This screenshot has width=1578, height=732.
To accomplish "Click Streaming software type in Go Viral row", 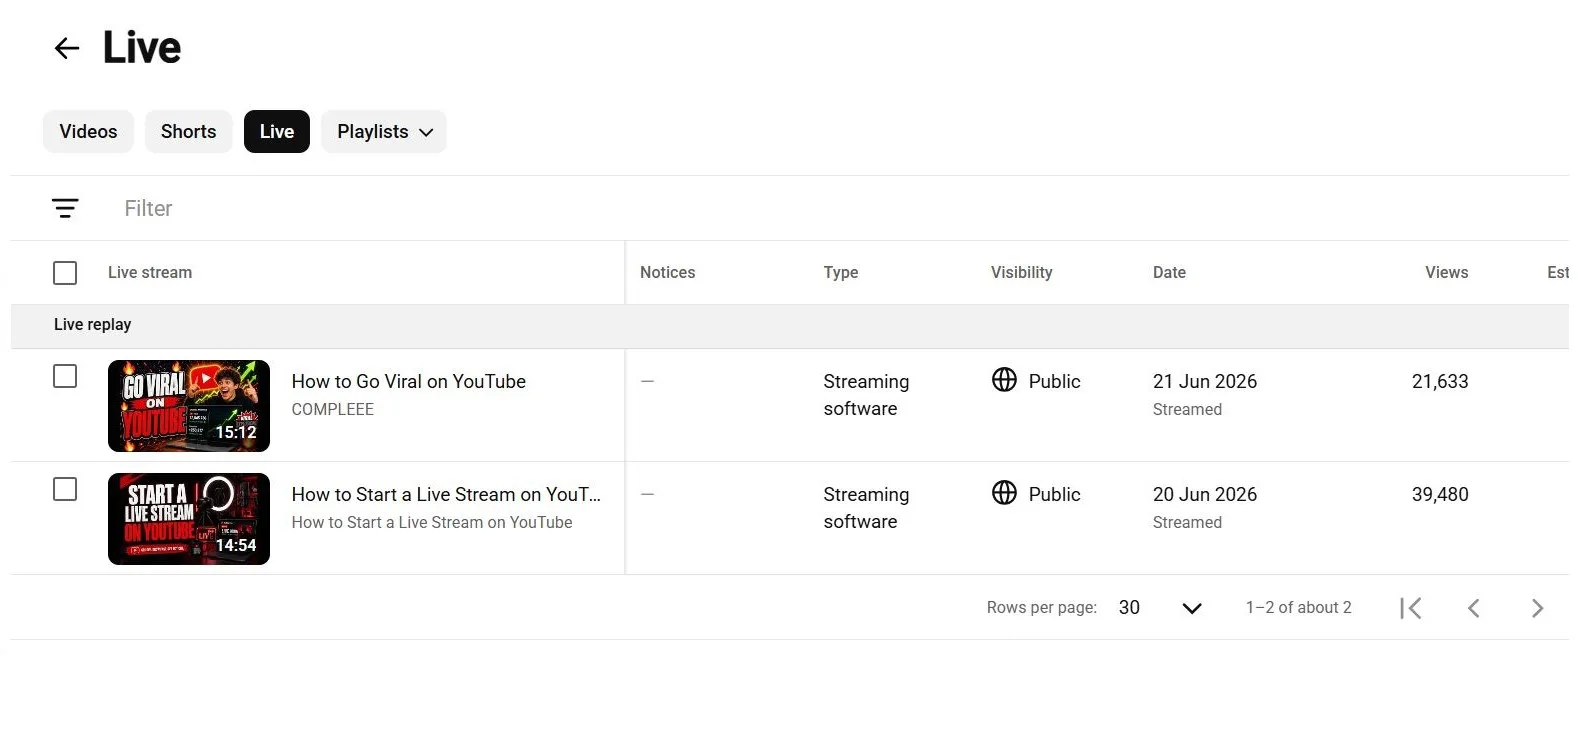I will click(x=866, y=395).
